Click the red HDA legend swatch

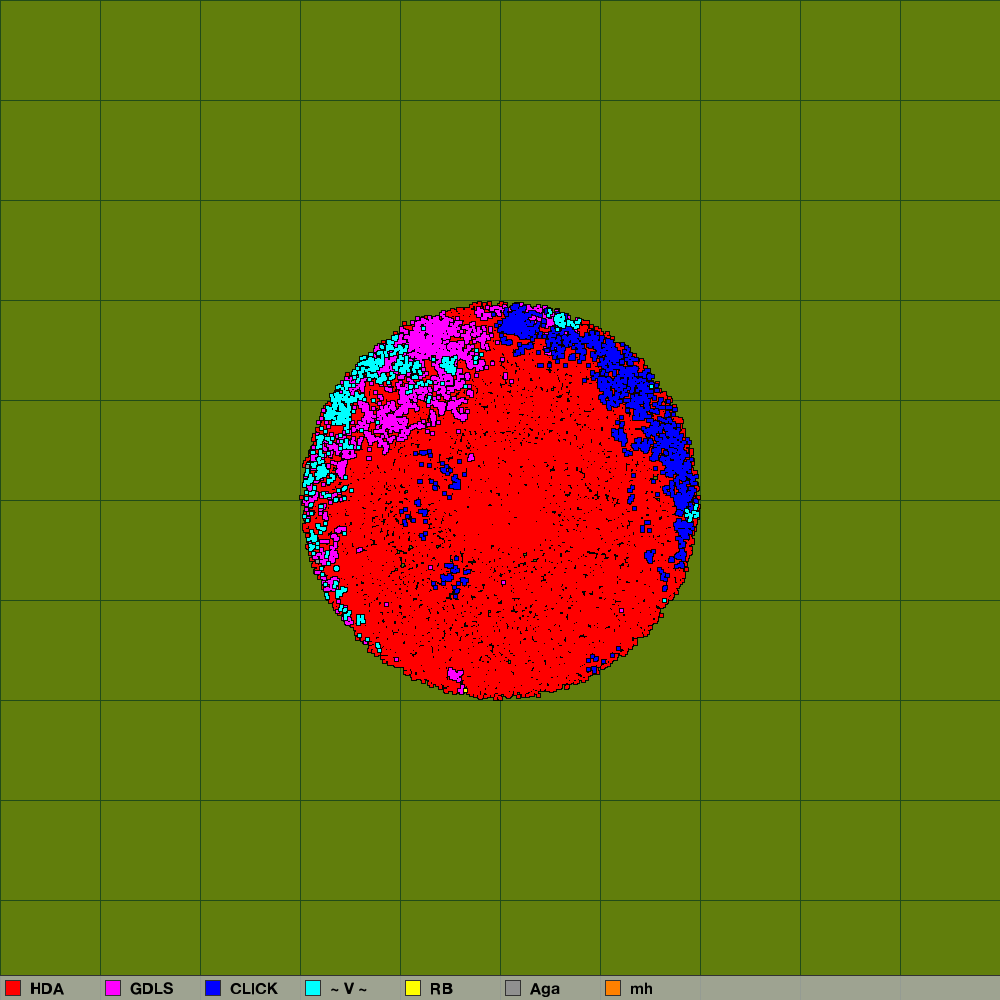tap(13, 988)
